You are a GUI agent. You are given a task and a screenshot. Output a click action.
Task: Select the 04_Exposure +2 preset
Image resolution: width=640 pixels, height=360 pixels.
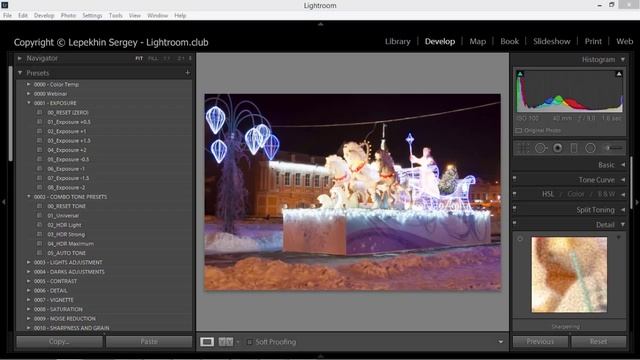[67, 150]
